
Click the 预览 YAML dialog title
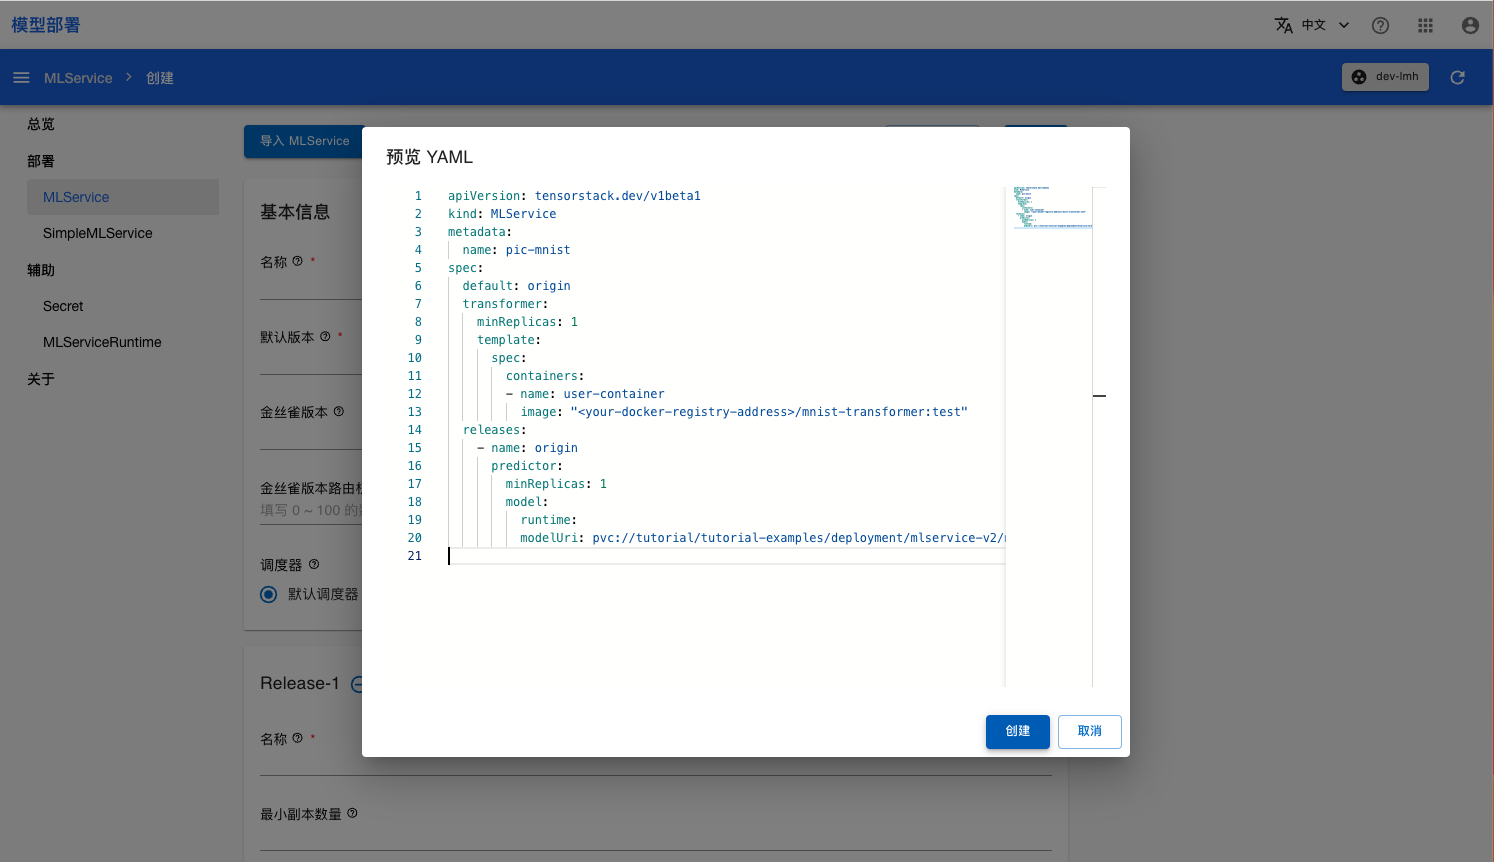point(429,157)
